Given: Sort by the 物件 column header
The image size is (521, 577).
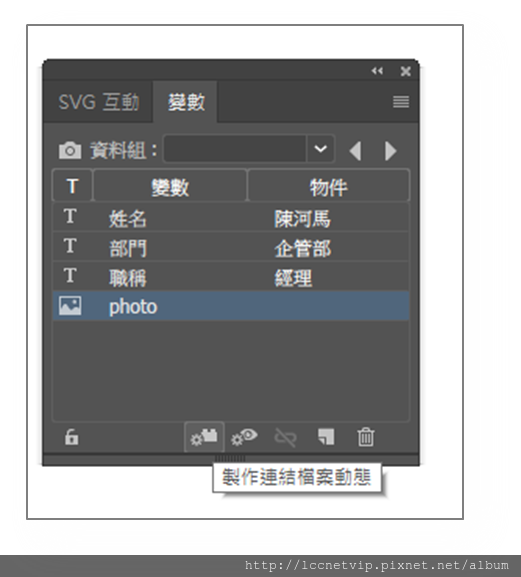Looking at the screenshot, I should [329, 186].
